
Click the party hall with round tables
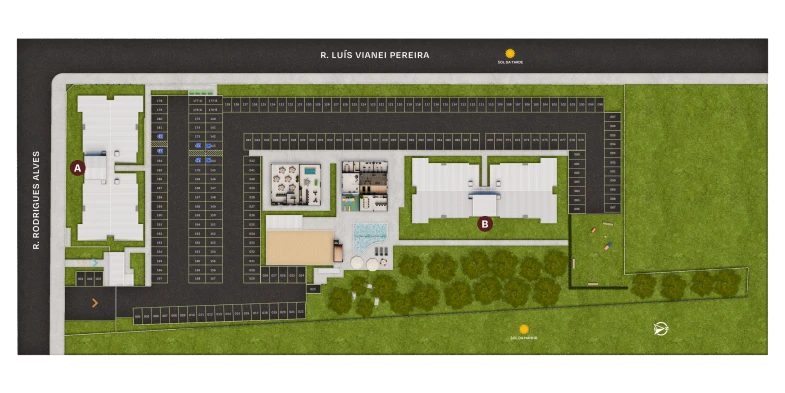coord(296,185)
